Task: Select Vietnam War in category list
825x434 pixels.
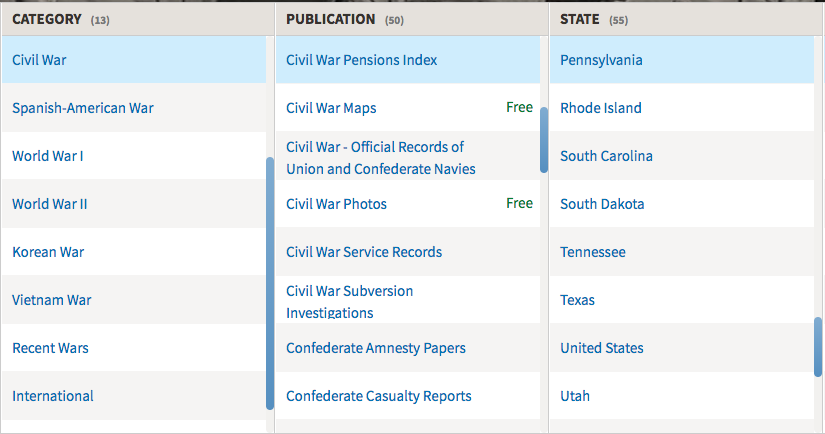Action: point(134,300)
